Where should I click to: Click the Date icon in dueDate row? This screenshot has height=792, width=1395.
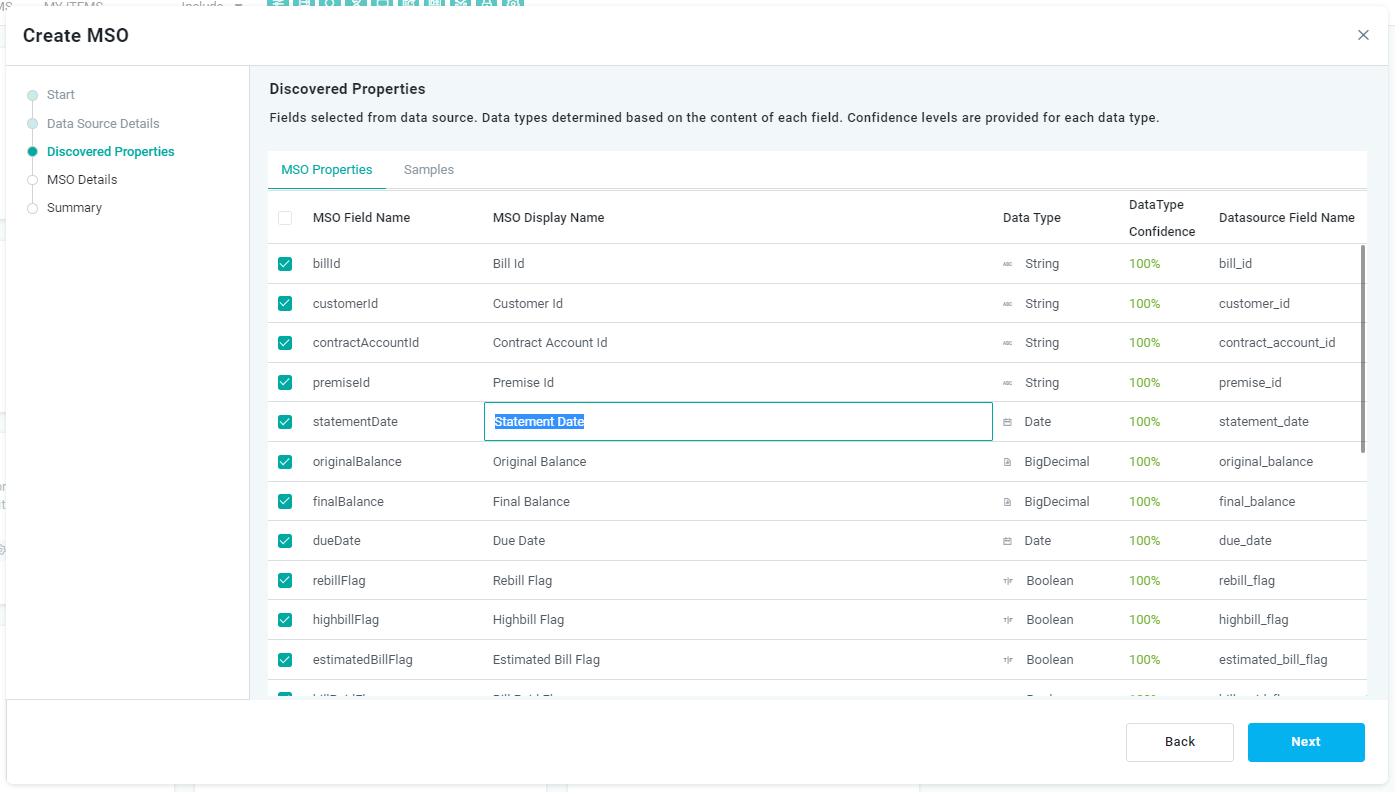1007,541
